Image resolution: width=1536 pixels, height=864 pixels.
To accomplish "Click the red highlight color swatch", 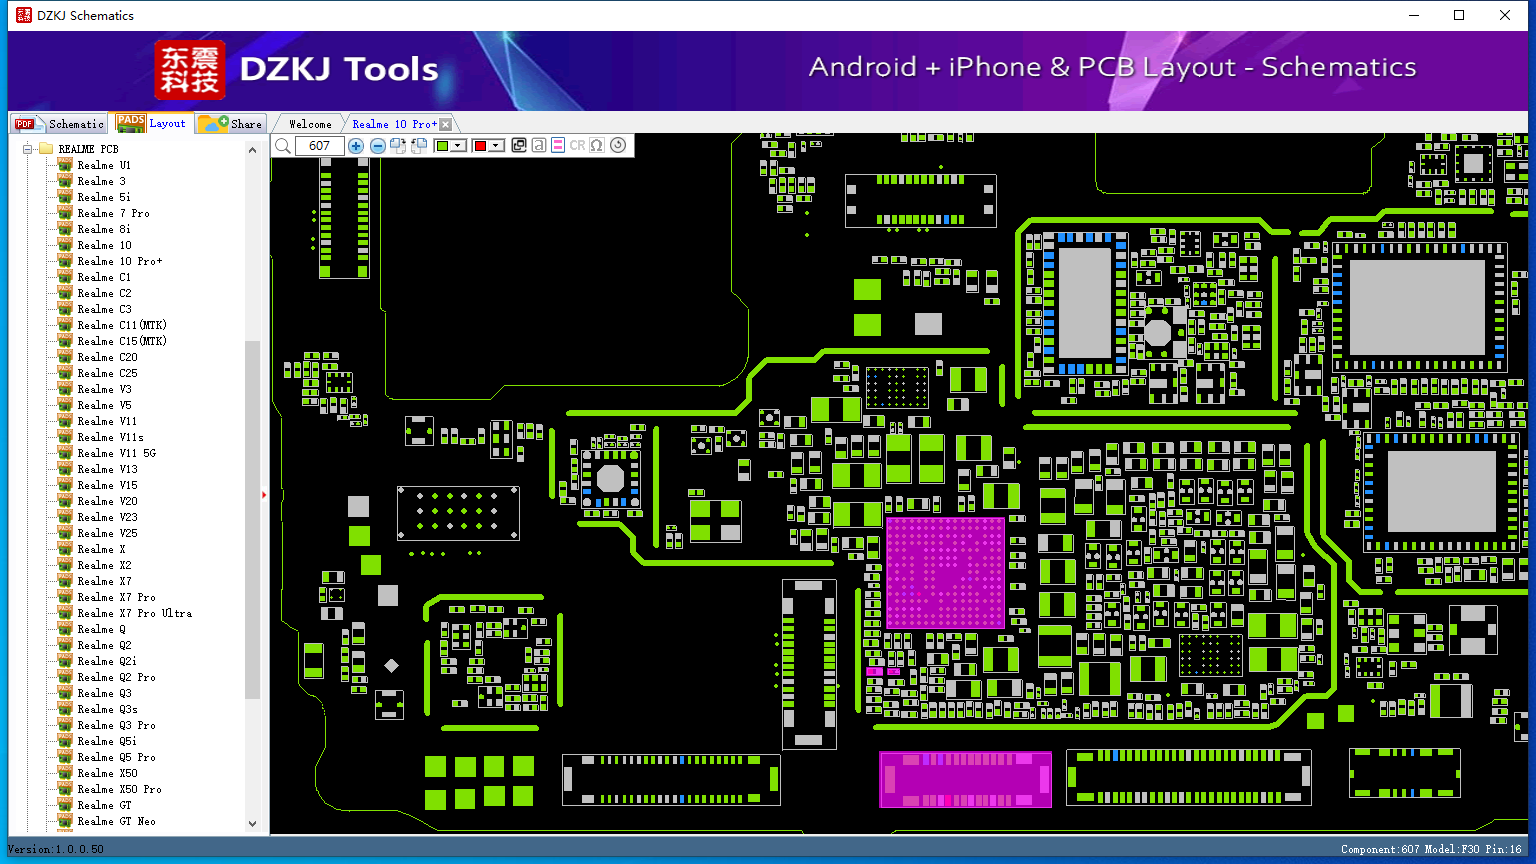I will click(480, 146).
